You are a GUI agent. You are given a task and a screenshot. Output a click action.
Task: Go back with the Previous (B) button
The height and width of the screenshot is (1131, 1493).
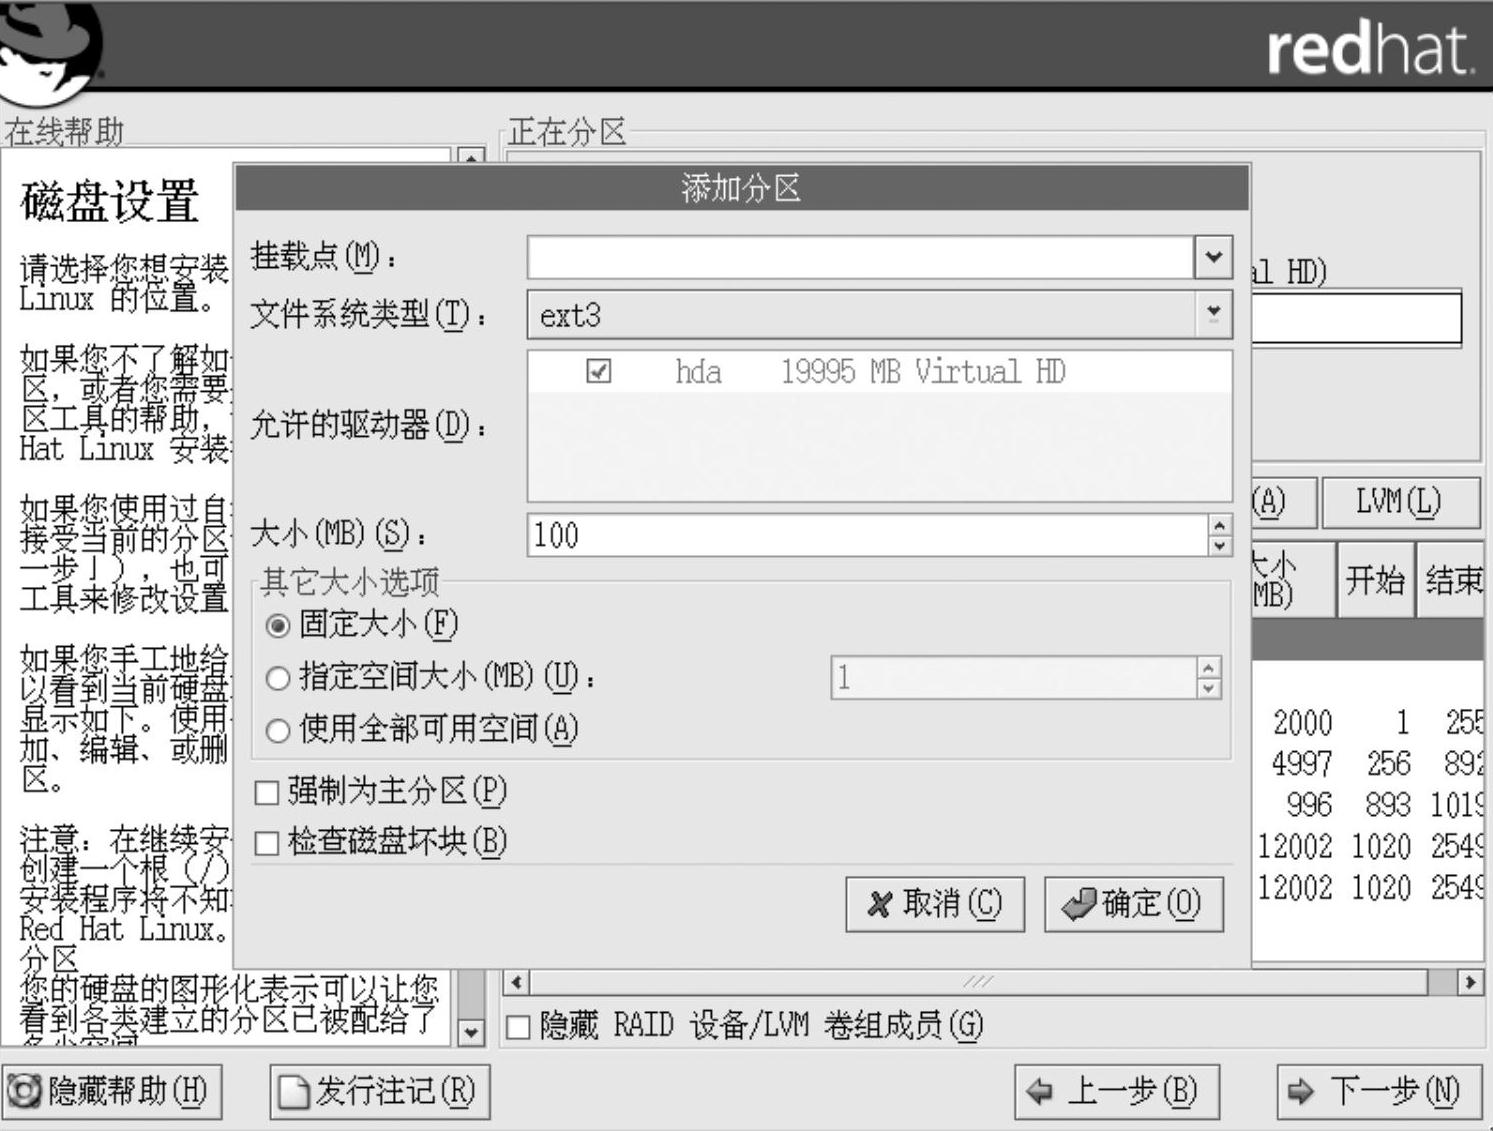(x=1117, y=1091)
